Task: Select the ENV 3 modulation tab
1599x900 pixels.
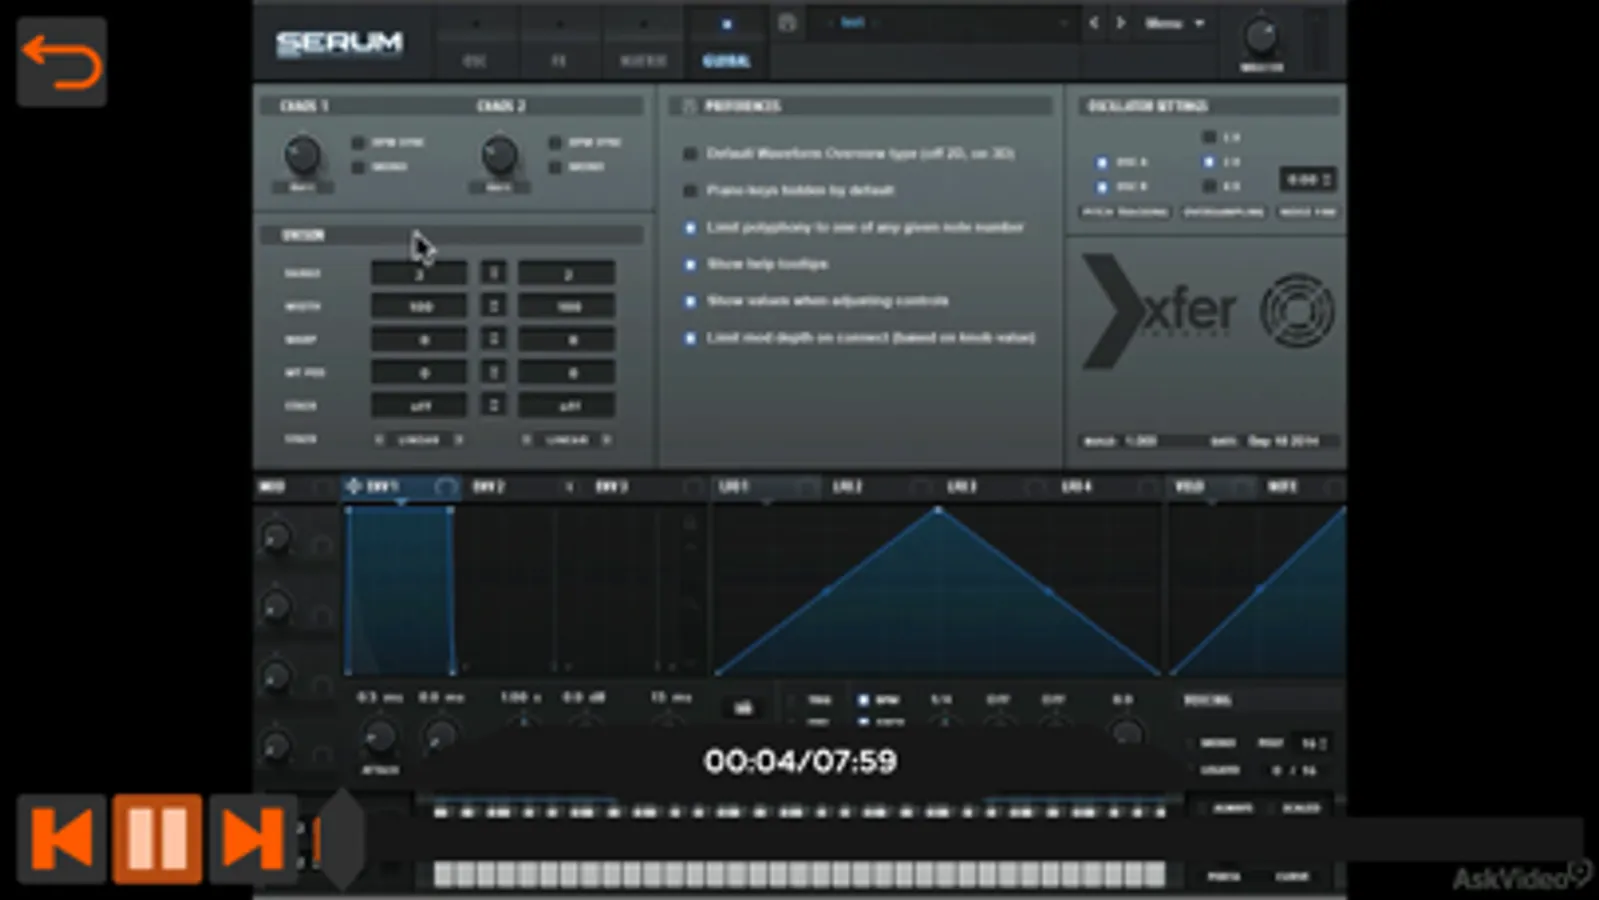Action: click(x=611, y=487)
